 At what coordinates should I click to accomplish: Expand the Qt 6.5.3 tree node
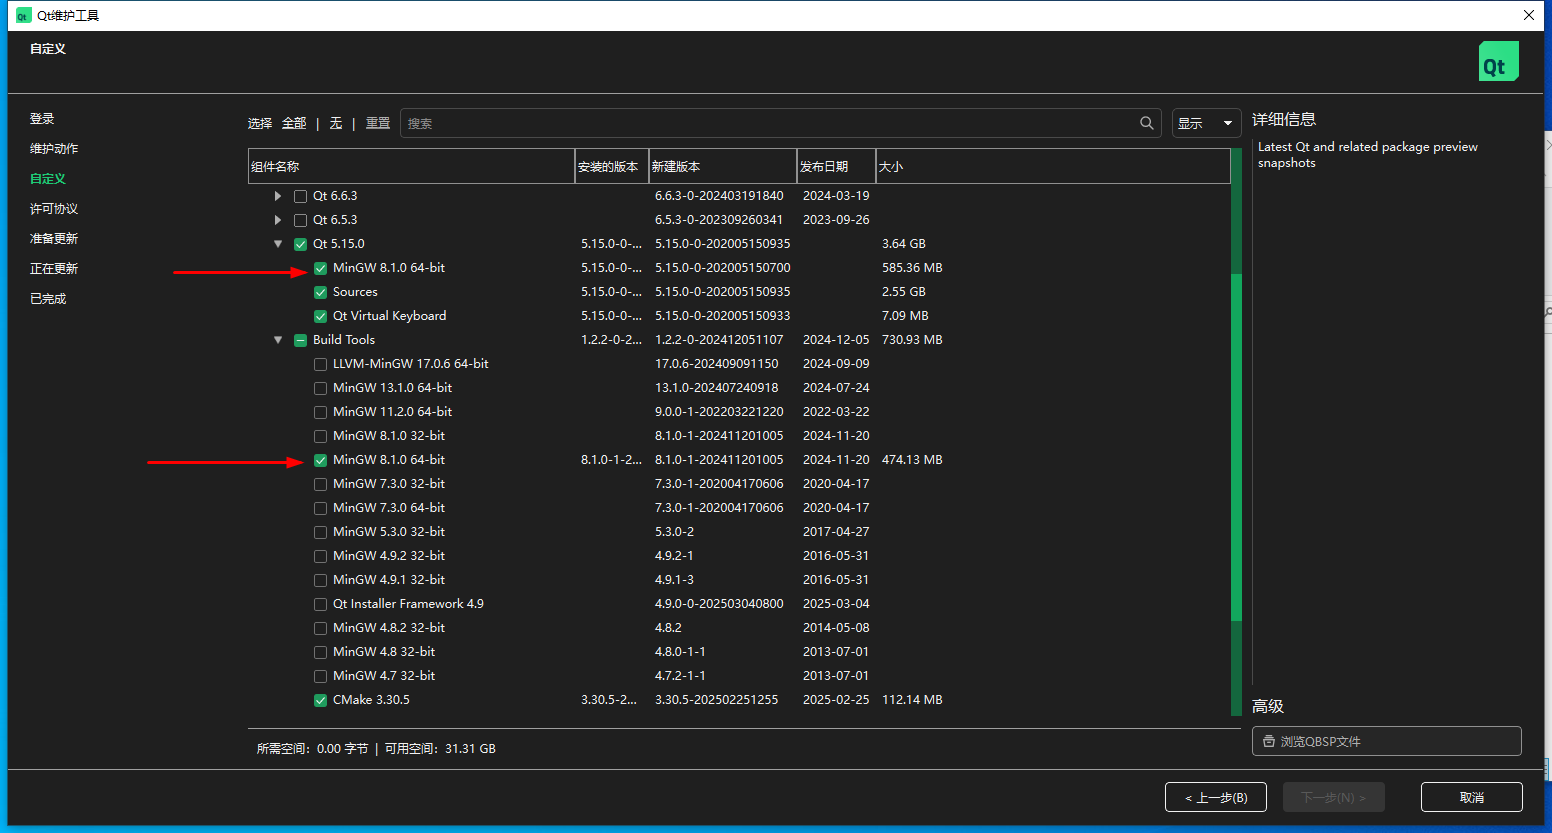click(278, 220)
